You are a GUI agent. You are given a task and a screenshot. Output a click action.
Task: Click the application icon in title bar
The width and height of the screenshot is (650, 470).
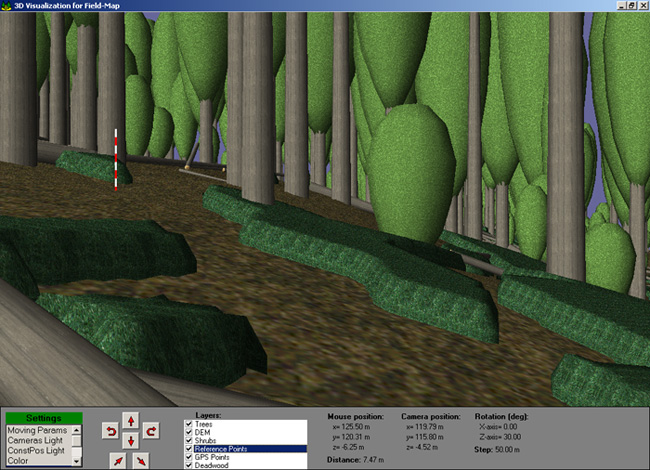6,5
